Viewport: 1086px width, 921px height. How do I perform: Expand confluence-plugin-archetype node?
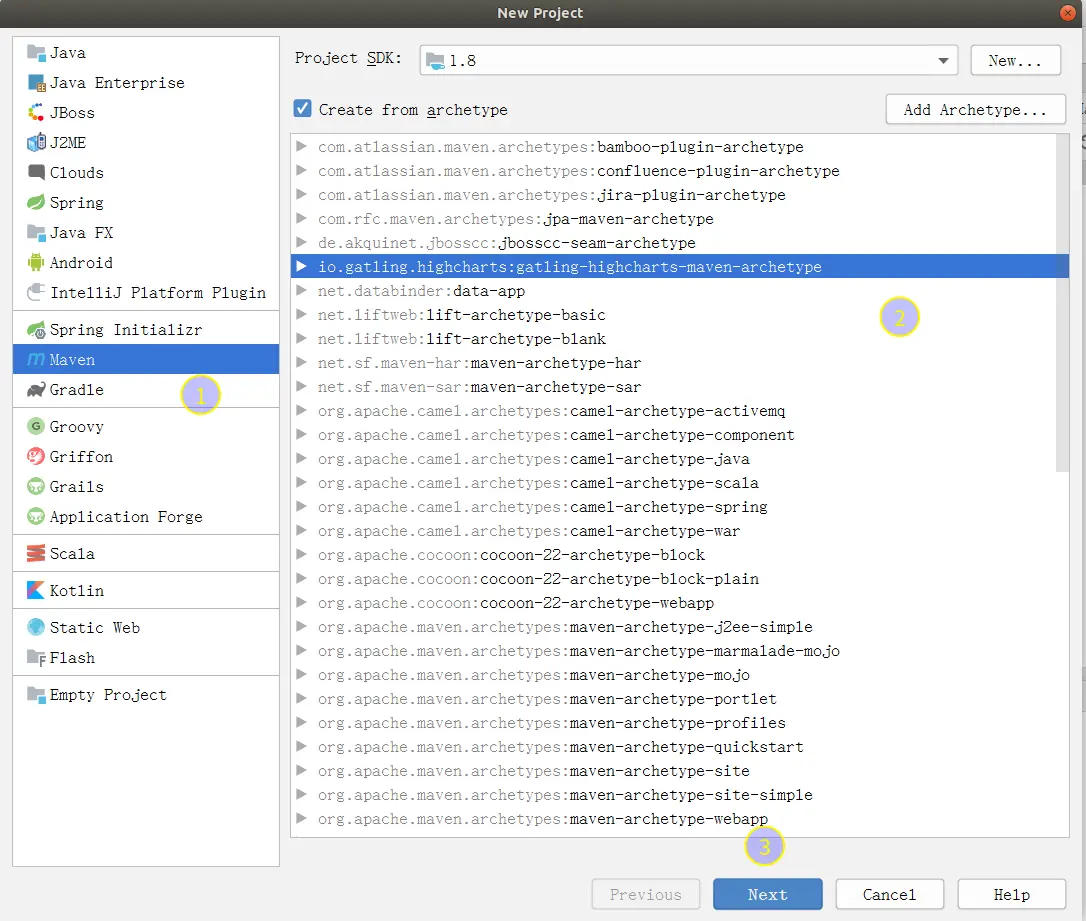coord(301,170)
